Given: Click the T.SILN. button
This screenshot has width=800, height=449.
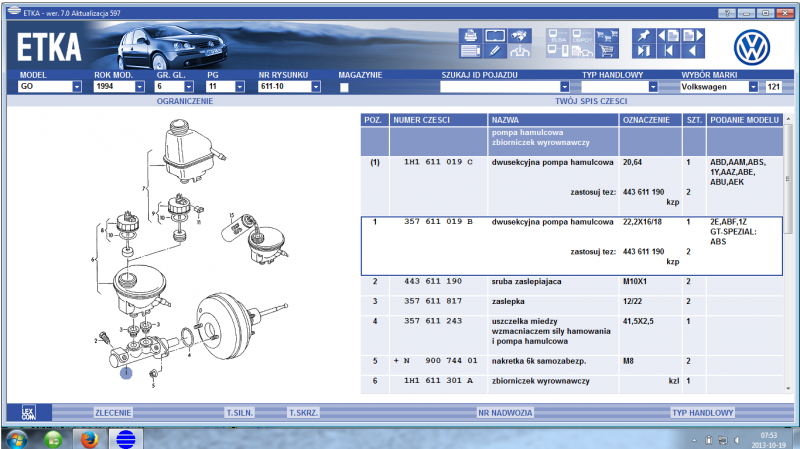Looking at the screenshot, I should (240, 412).
